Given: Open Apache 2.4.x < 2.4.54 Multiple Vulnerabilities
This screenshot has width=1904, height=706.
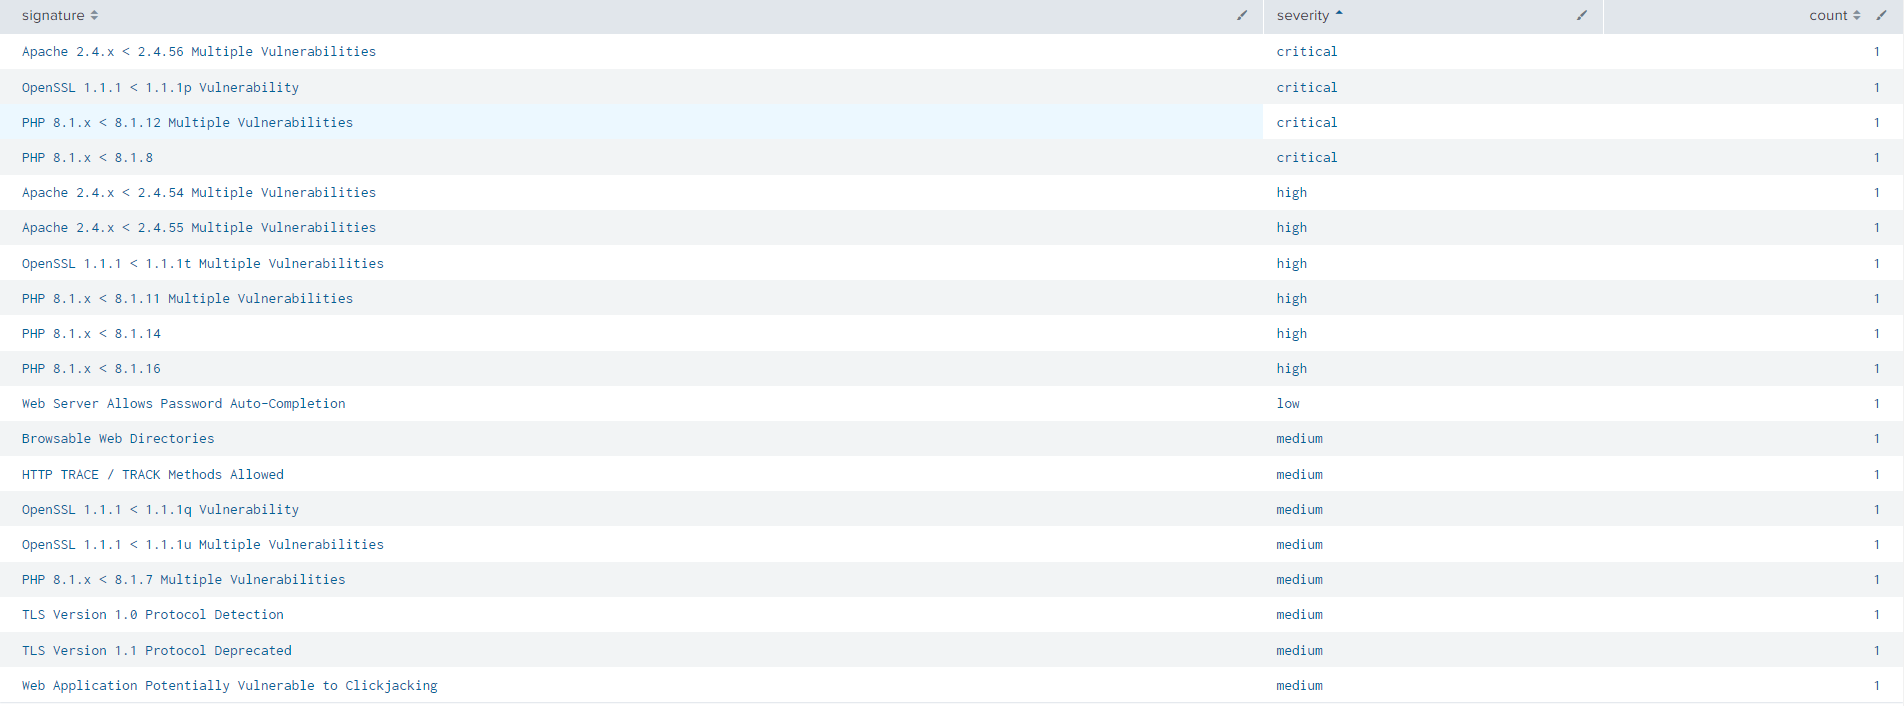Looking at the screenshot, I should tap(199, 193).
